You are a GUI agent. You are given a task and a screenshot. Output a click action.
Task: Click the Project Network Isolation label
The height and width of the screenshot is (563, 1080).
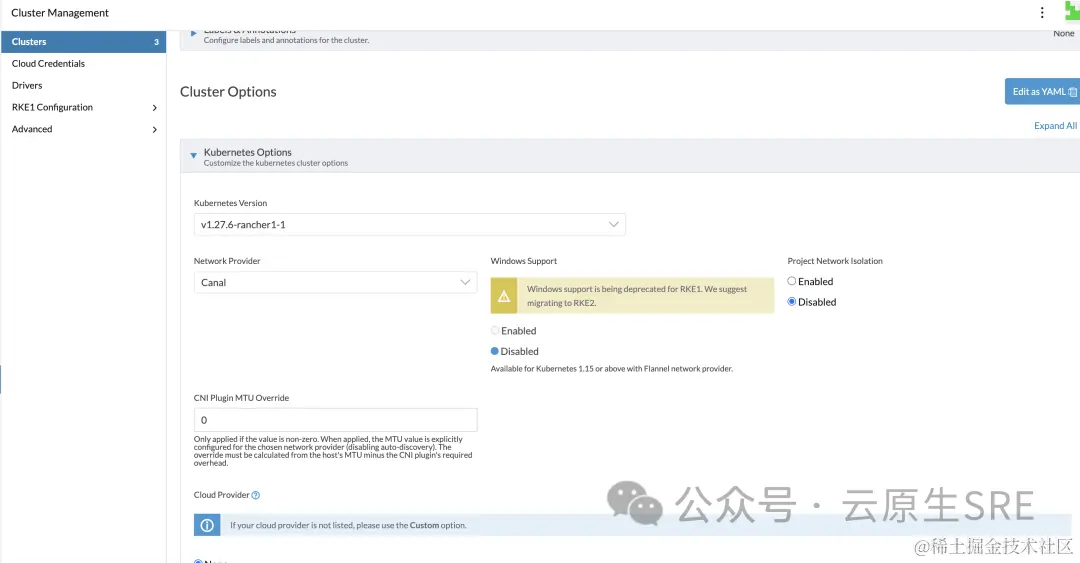coord(835,261)
